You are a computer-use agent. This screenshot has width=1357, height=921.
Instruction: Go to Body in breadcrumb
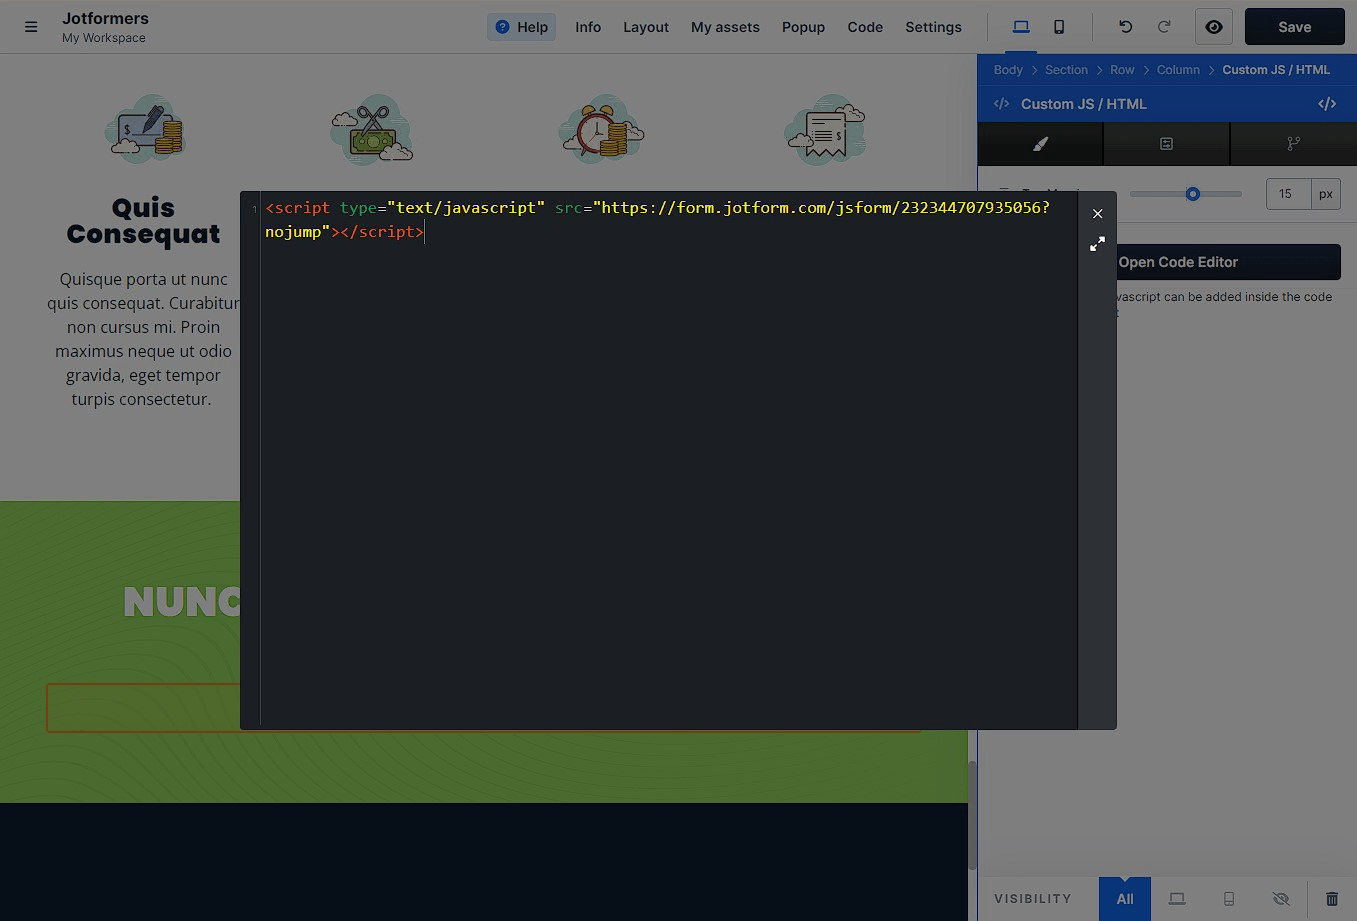point(1008,70)
